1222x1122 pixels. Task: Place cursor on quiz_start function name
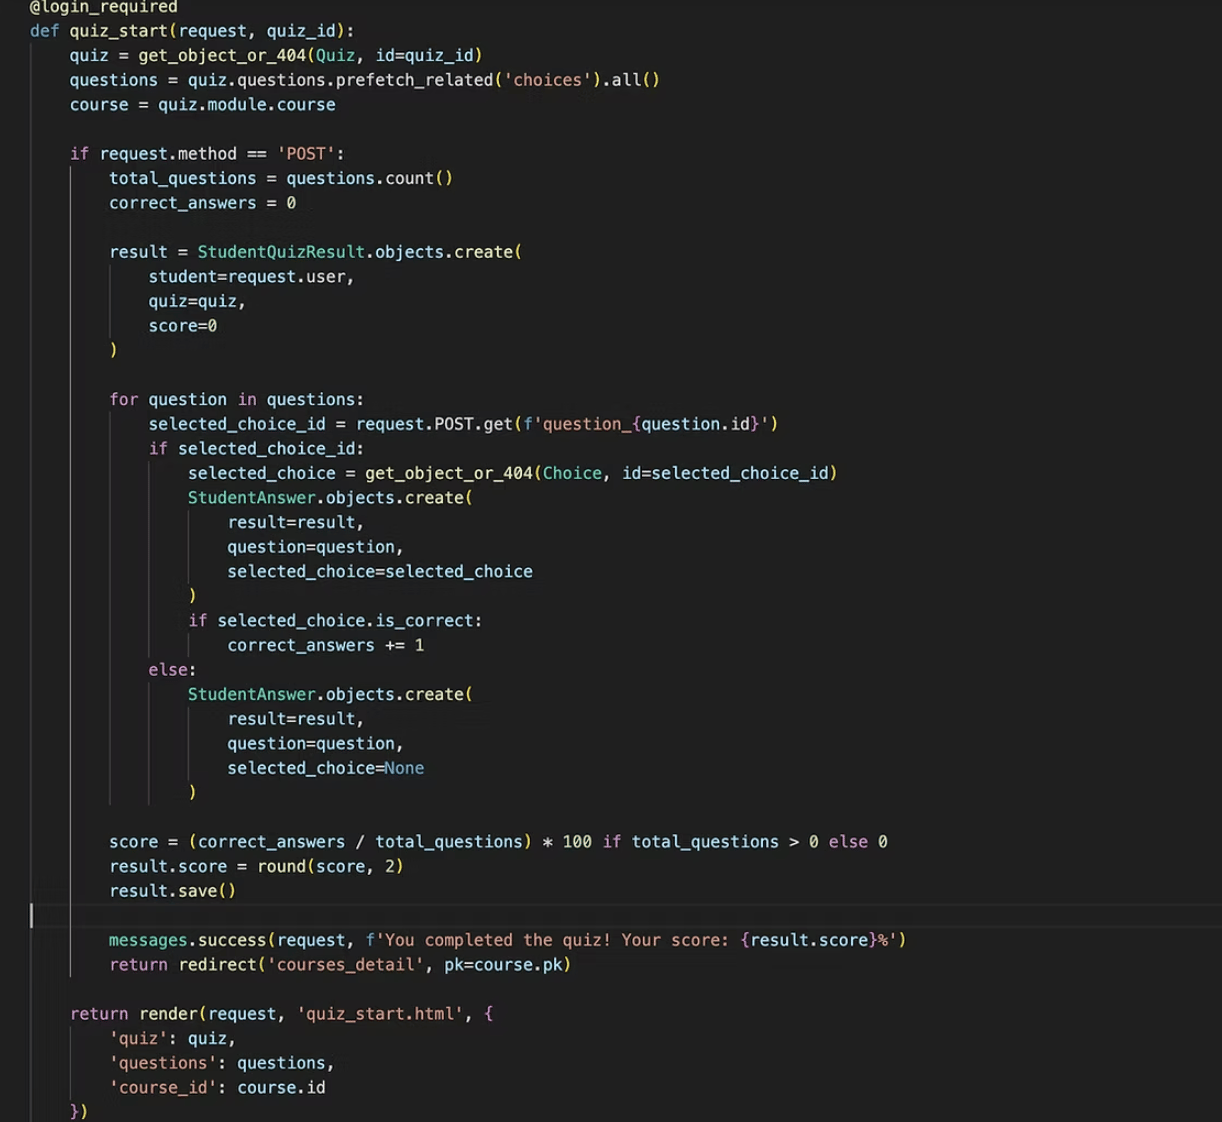click(118, 31)
